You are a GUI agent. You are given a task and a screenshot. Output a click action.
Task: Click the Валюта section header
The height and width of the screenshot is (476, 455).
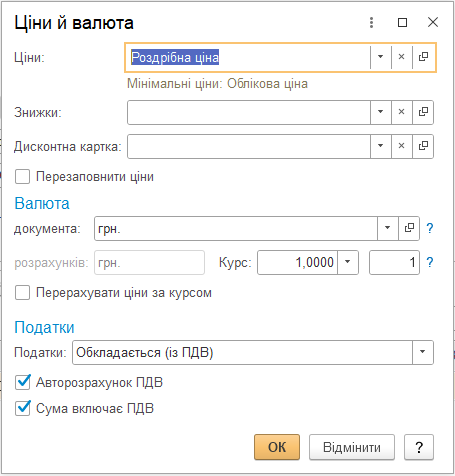(x=42, y=204)
